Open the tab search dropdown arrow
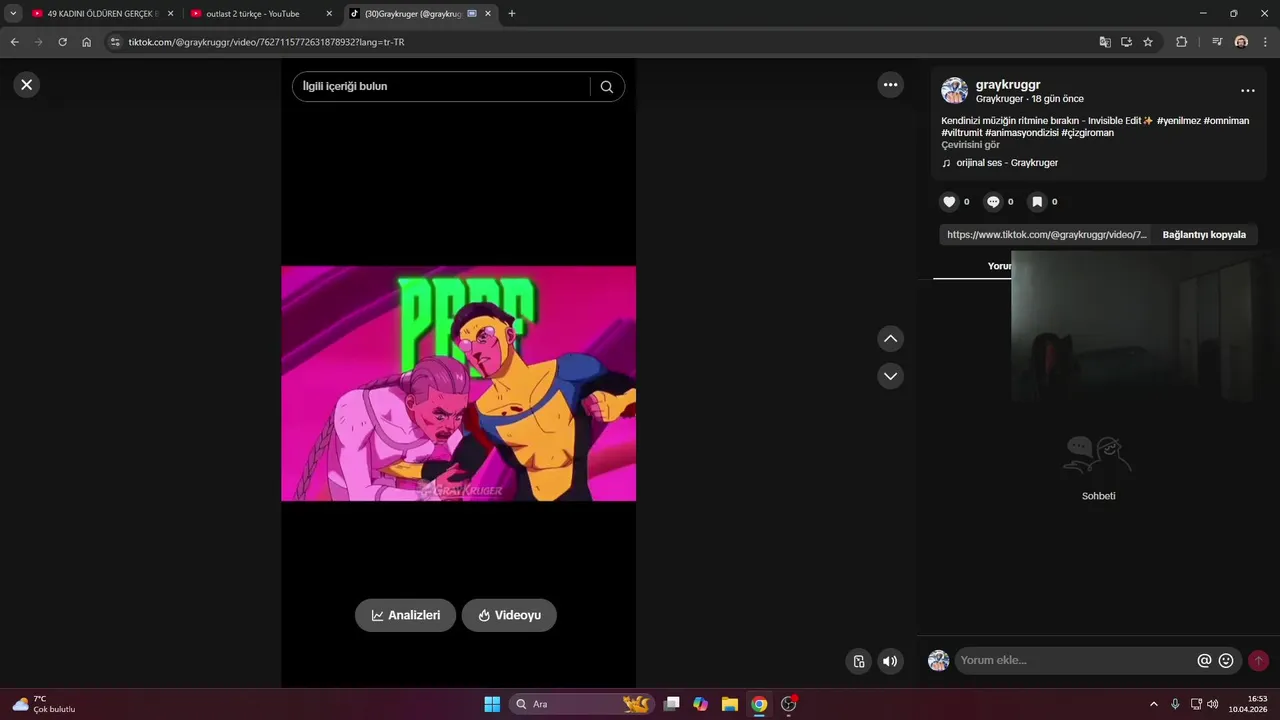This screenshot has width=1280, height=720. 13,14
